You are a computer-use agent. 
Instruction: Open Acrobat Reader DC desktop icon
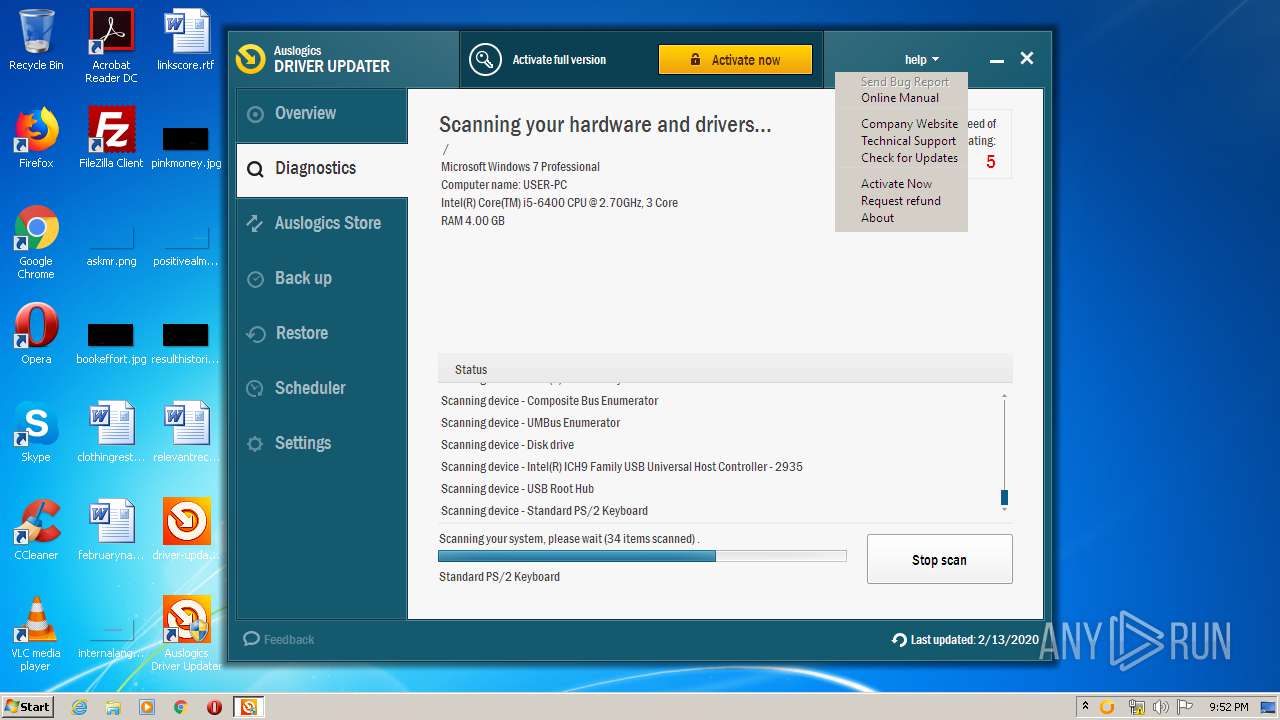tap(111, 46)
